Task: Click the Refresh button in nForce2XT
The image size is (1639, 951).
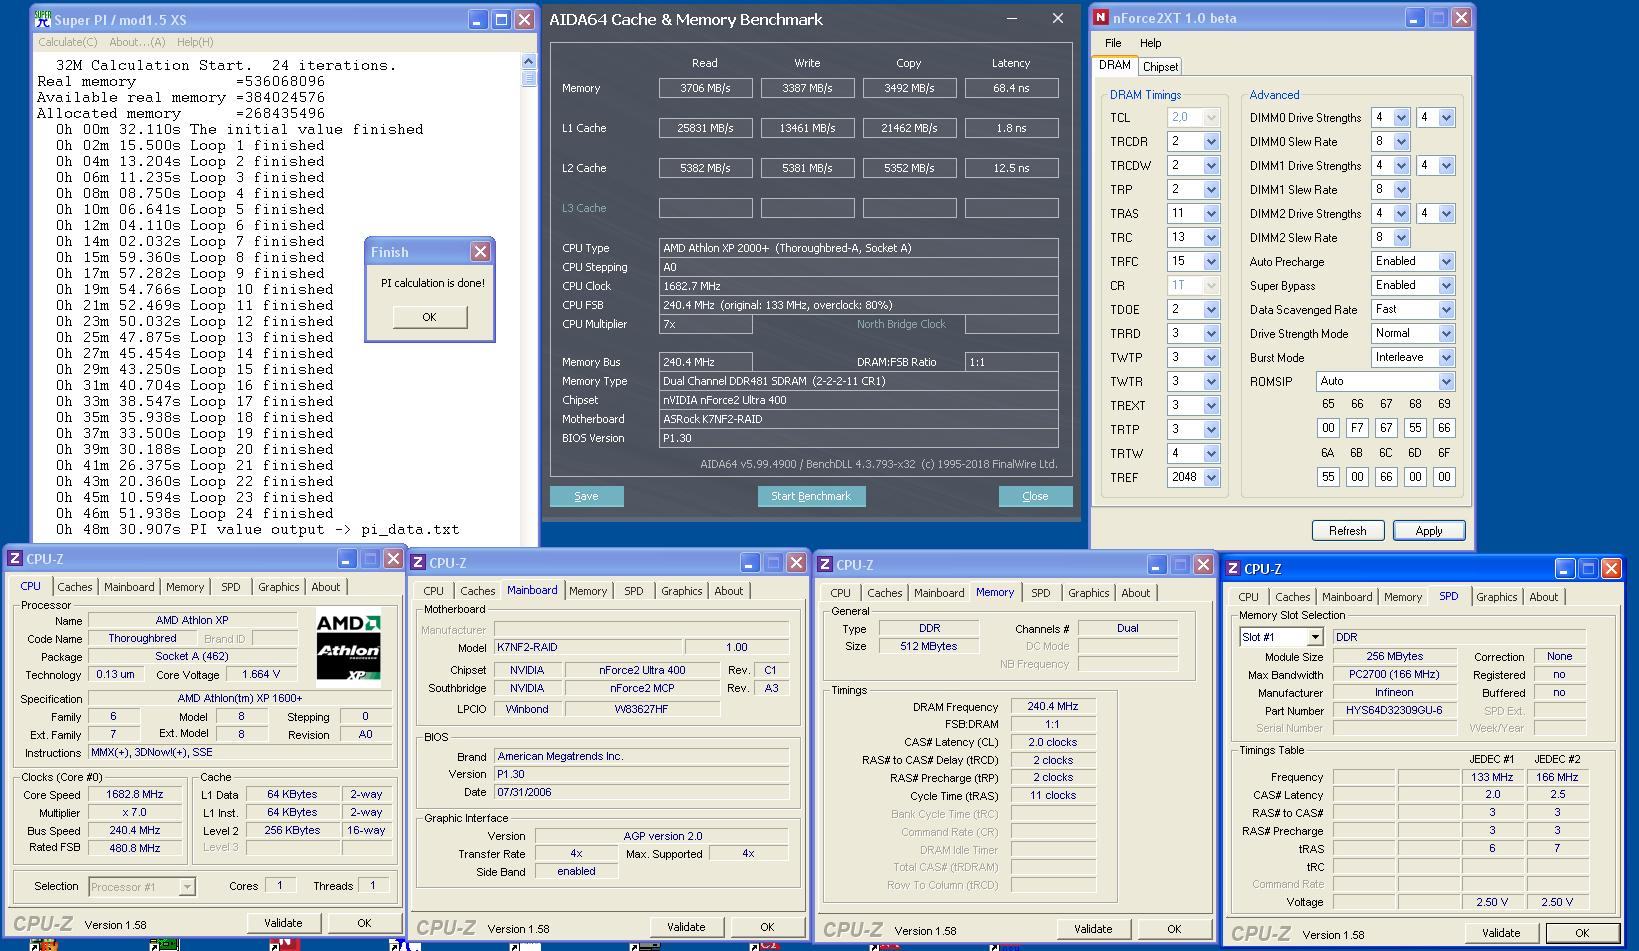Action: tap(1348, 531)
